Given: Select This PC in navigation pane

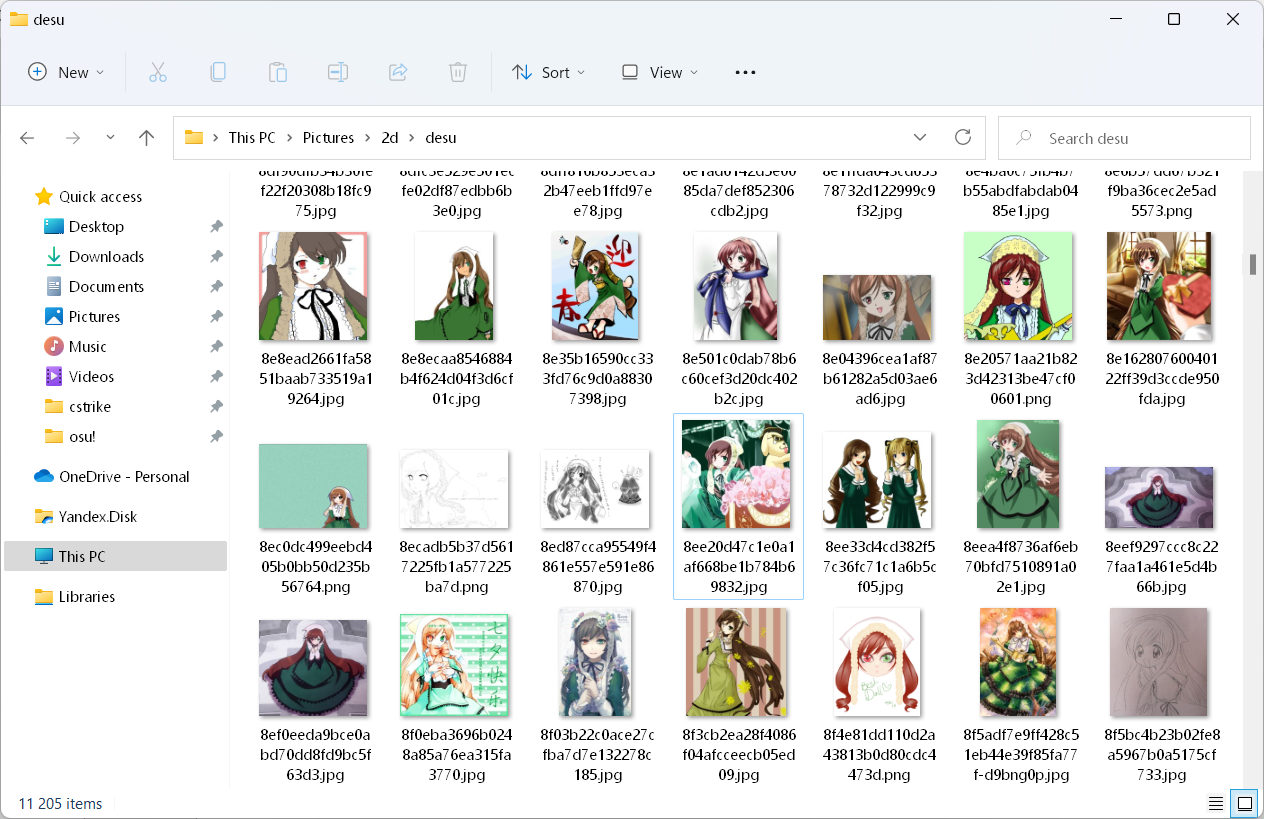Looking at the screenshot, I should (116, 557).
